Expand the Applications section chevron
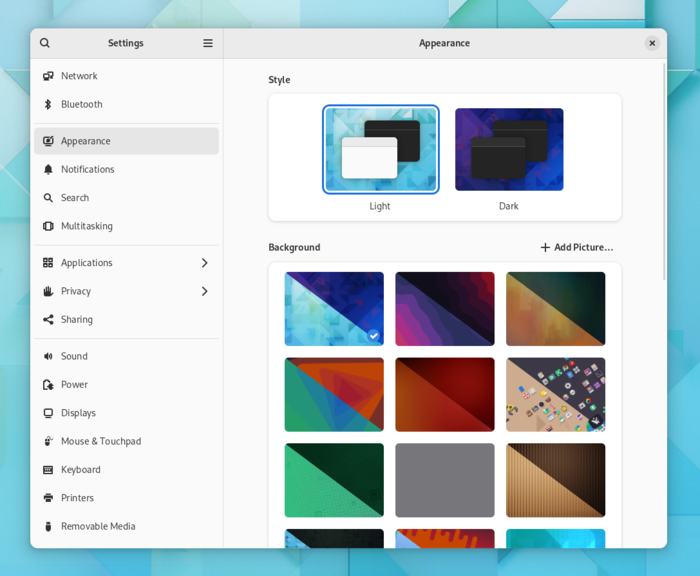The height and width of the screenshot is (576, 700). (204, 263)
